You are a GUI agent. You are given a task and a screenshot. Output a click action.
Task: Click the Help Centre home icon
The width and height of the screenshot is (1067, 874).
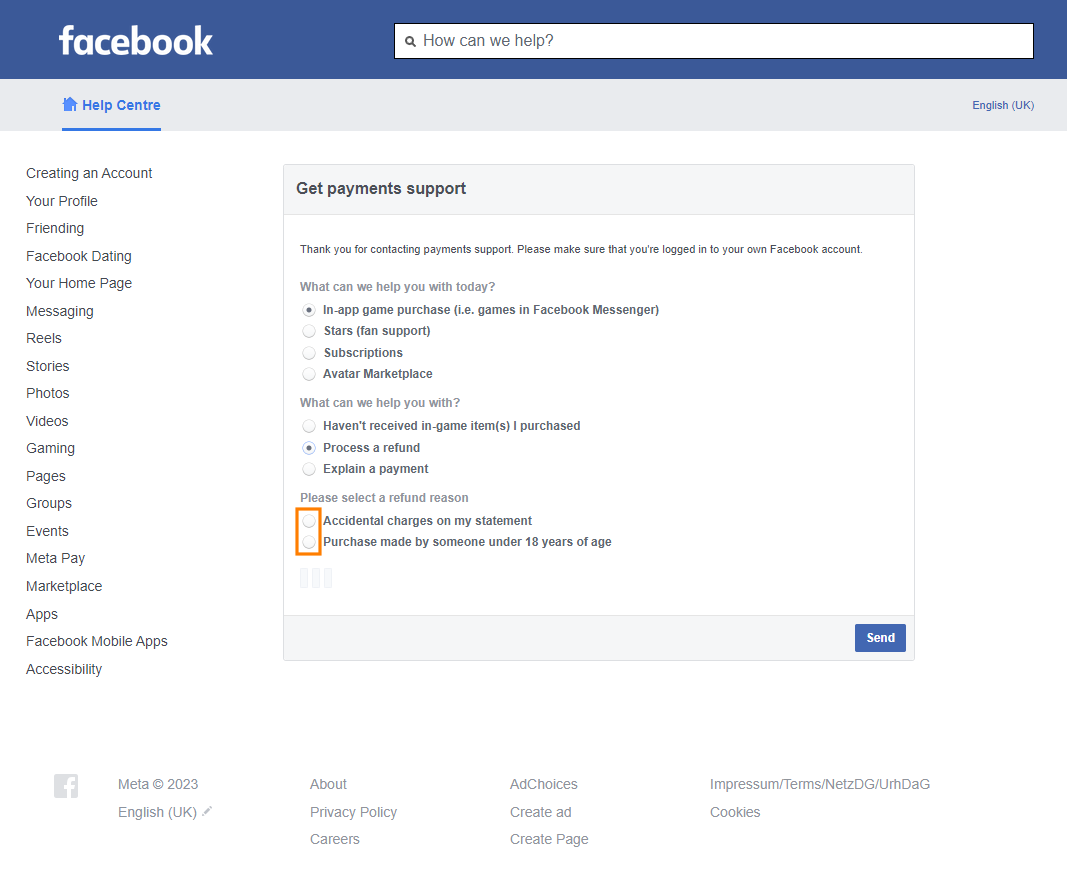pos(70,105)
